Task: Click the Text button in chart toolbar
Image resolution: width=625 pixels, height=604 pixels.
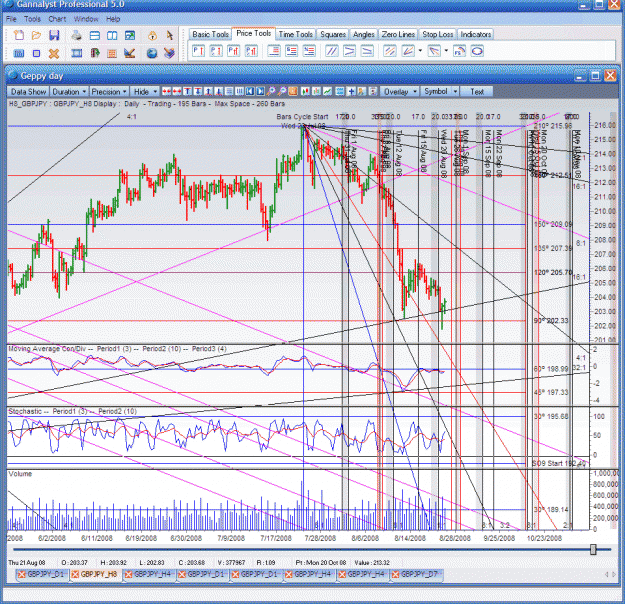Action: (477, 92)
